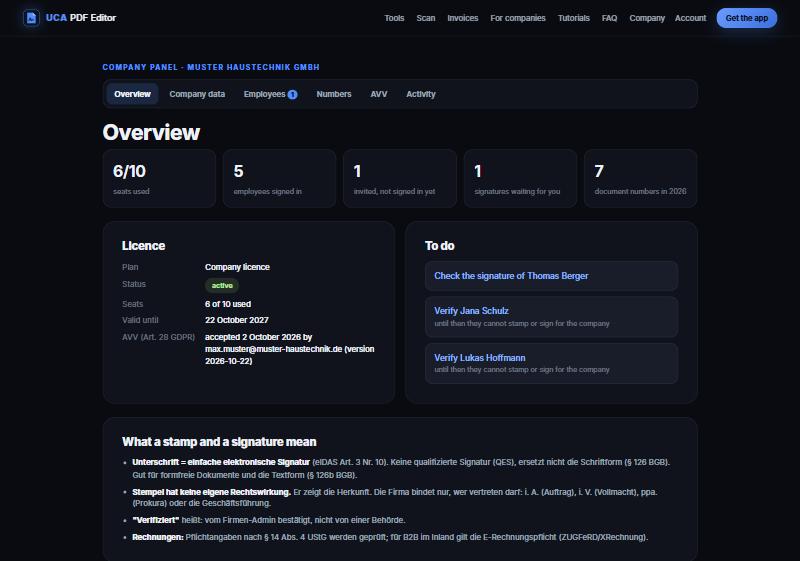This screenshot has width=800, height=561.
Task: Click the max.muster@muster-haustechnik.de email text
Action: point(273,349)
